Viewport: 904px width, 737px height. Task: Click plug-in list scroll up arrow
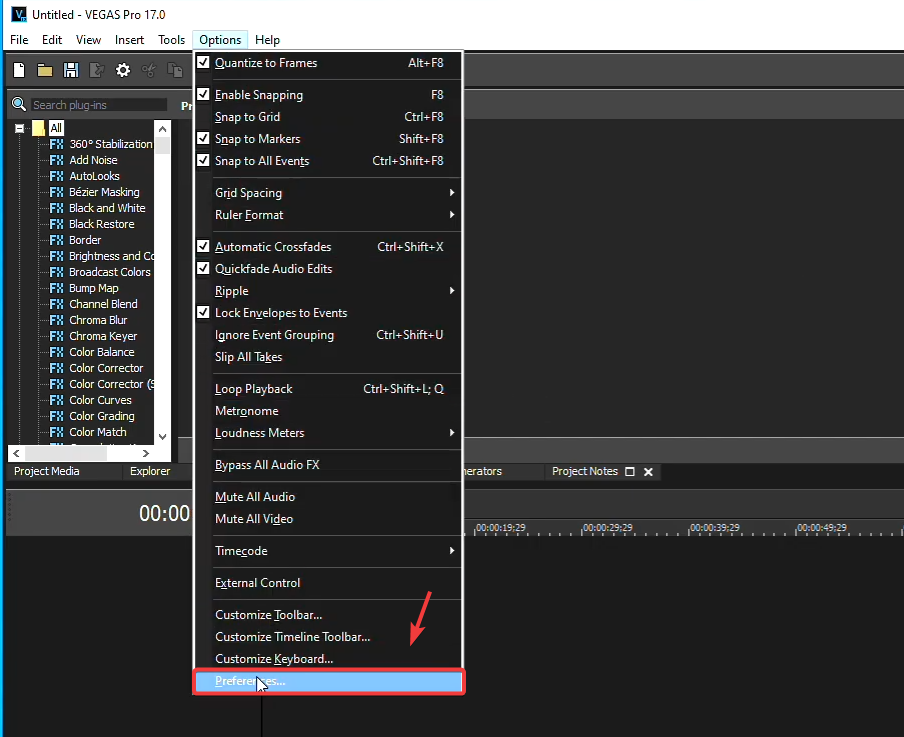[x=163, y=129]
